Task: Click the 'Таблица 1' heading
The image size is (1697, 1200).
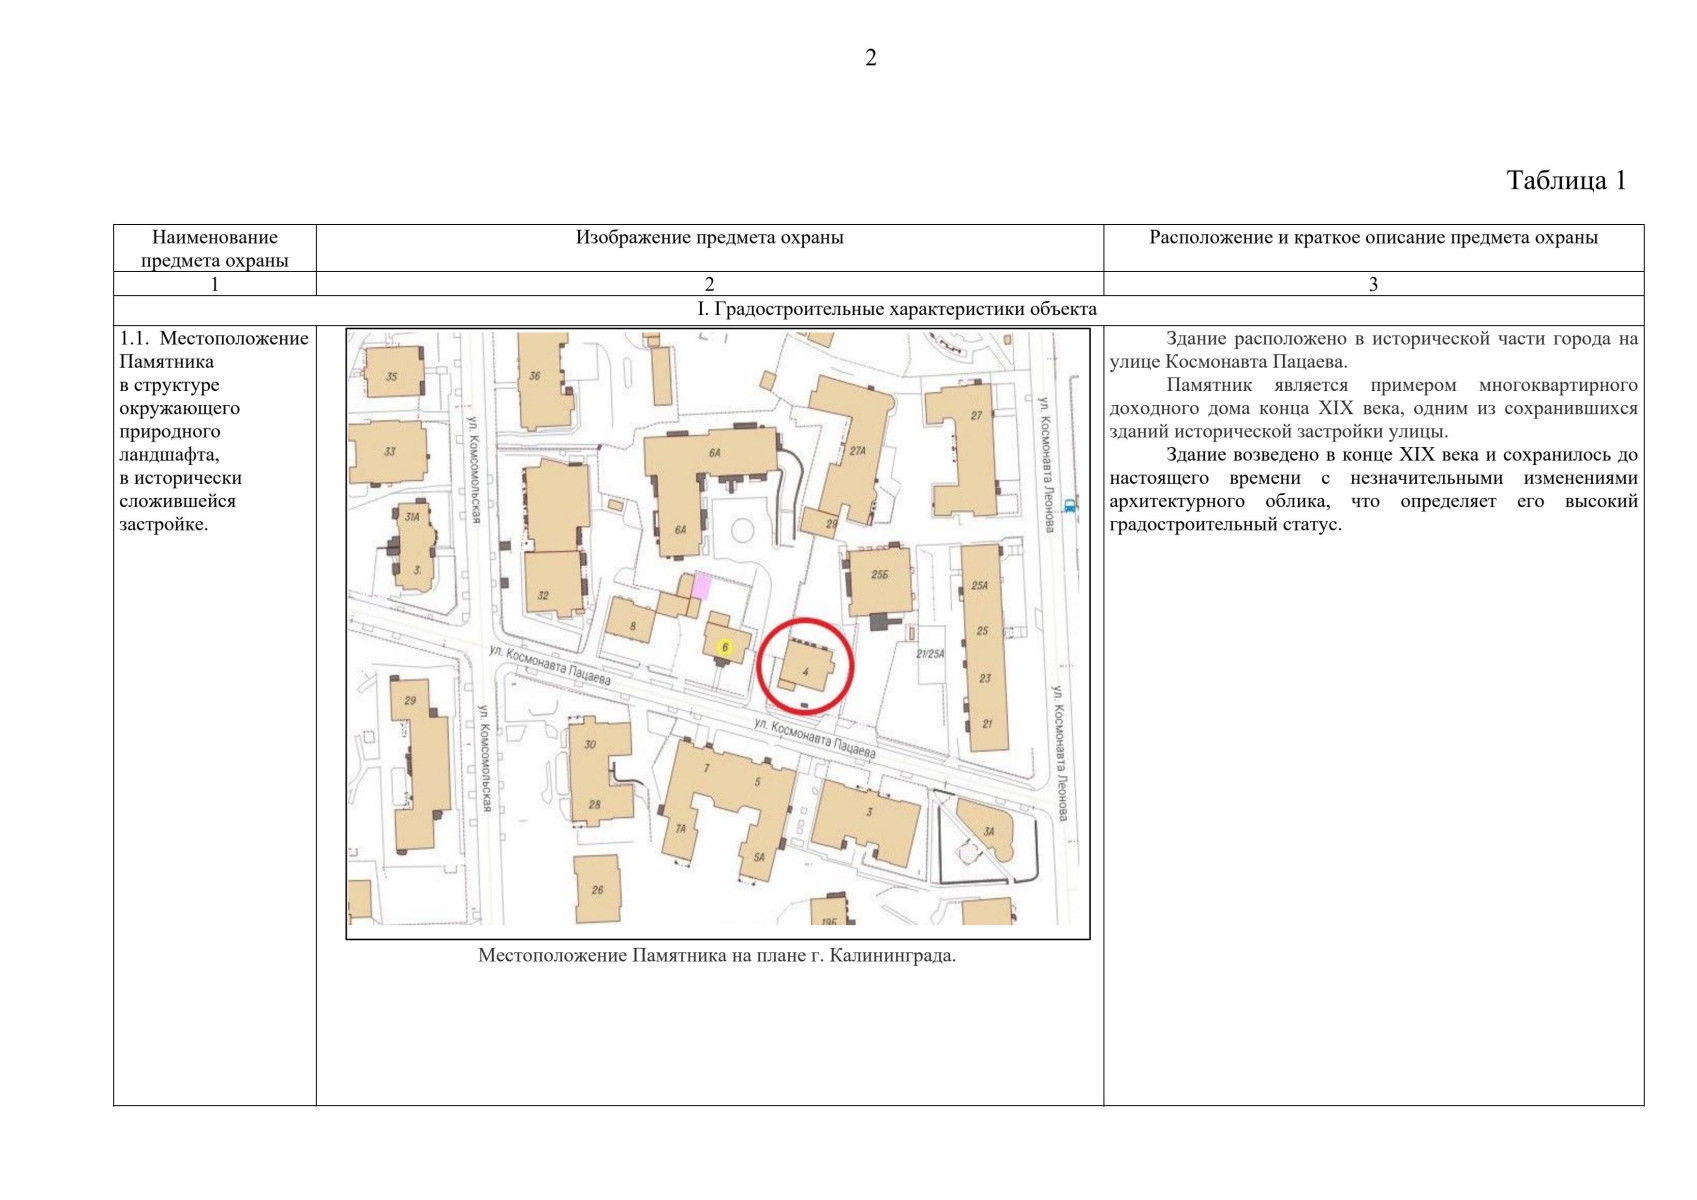Action: coord(1565,180)
